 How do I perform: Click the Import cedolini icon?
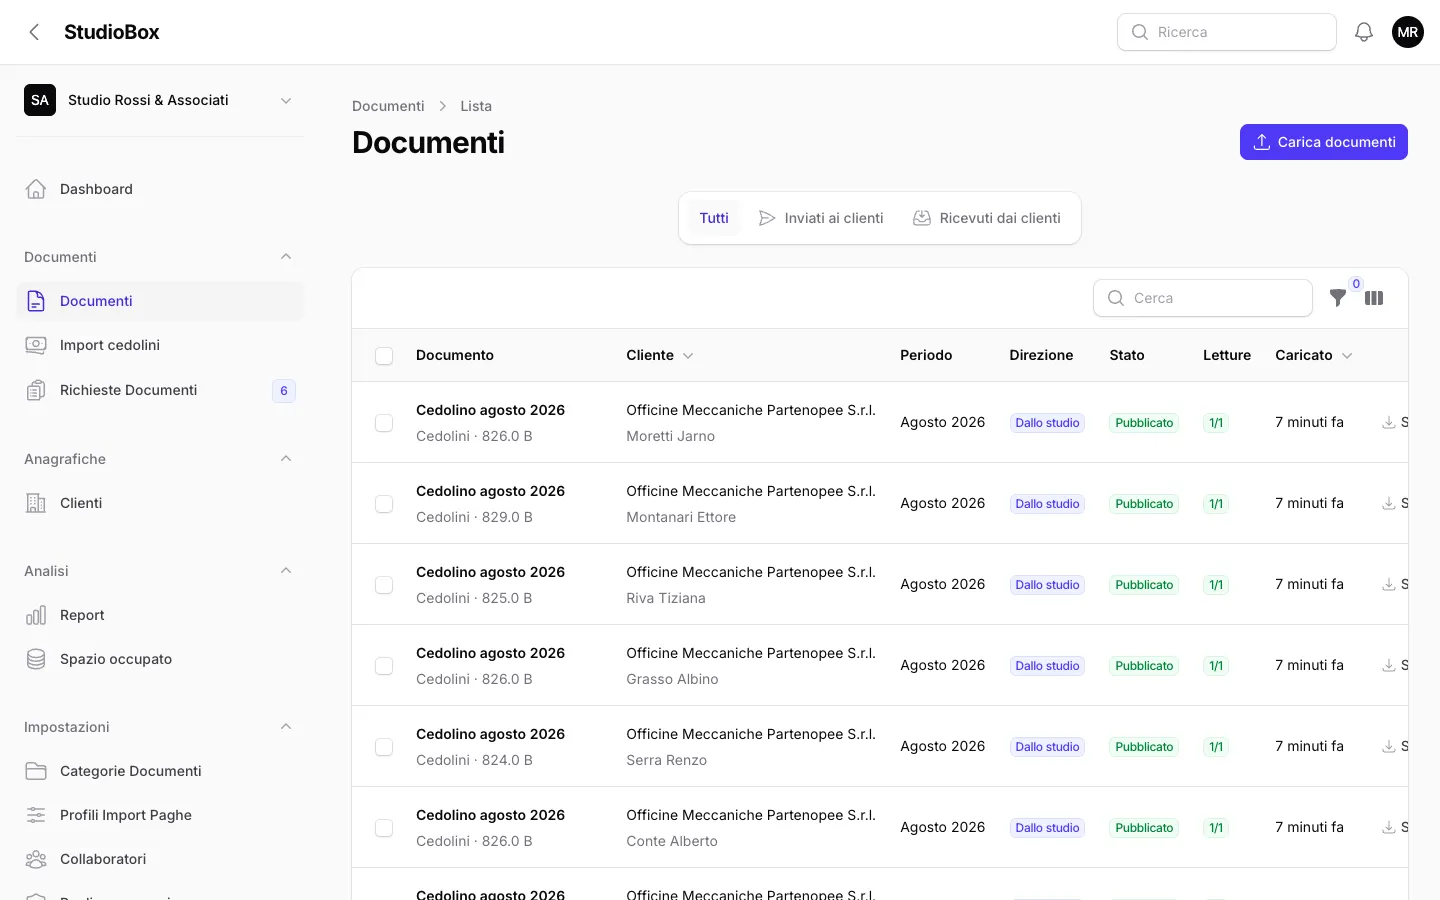click(36, 345)
